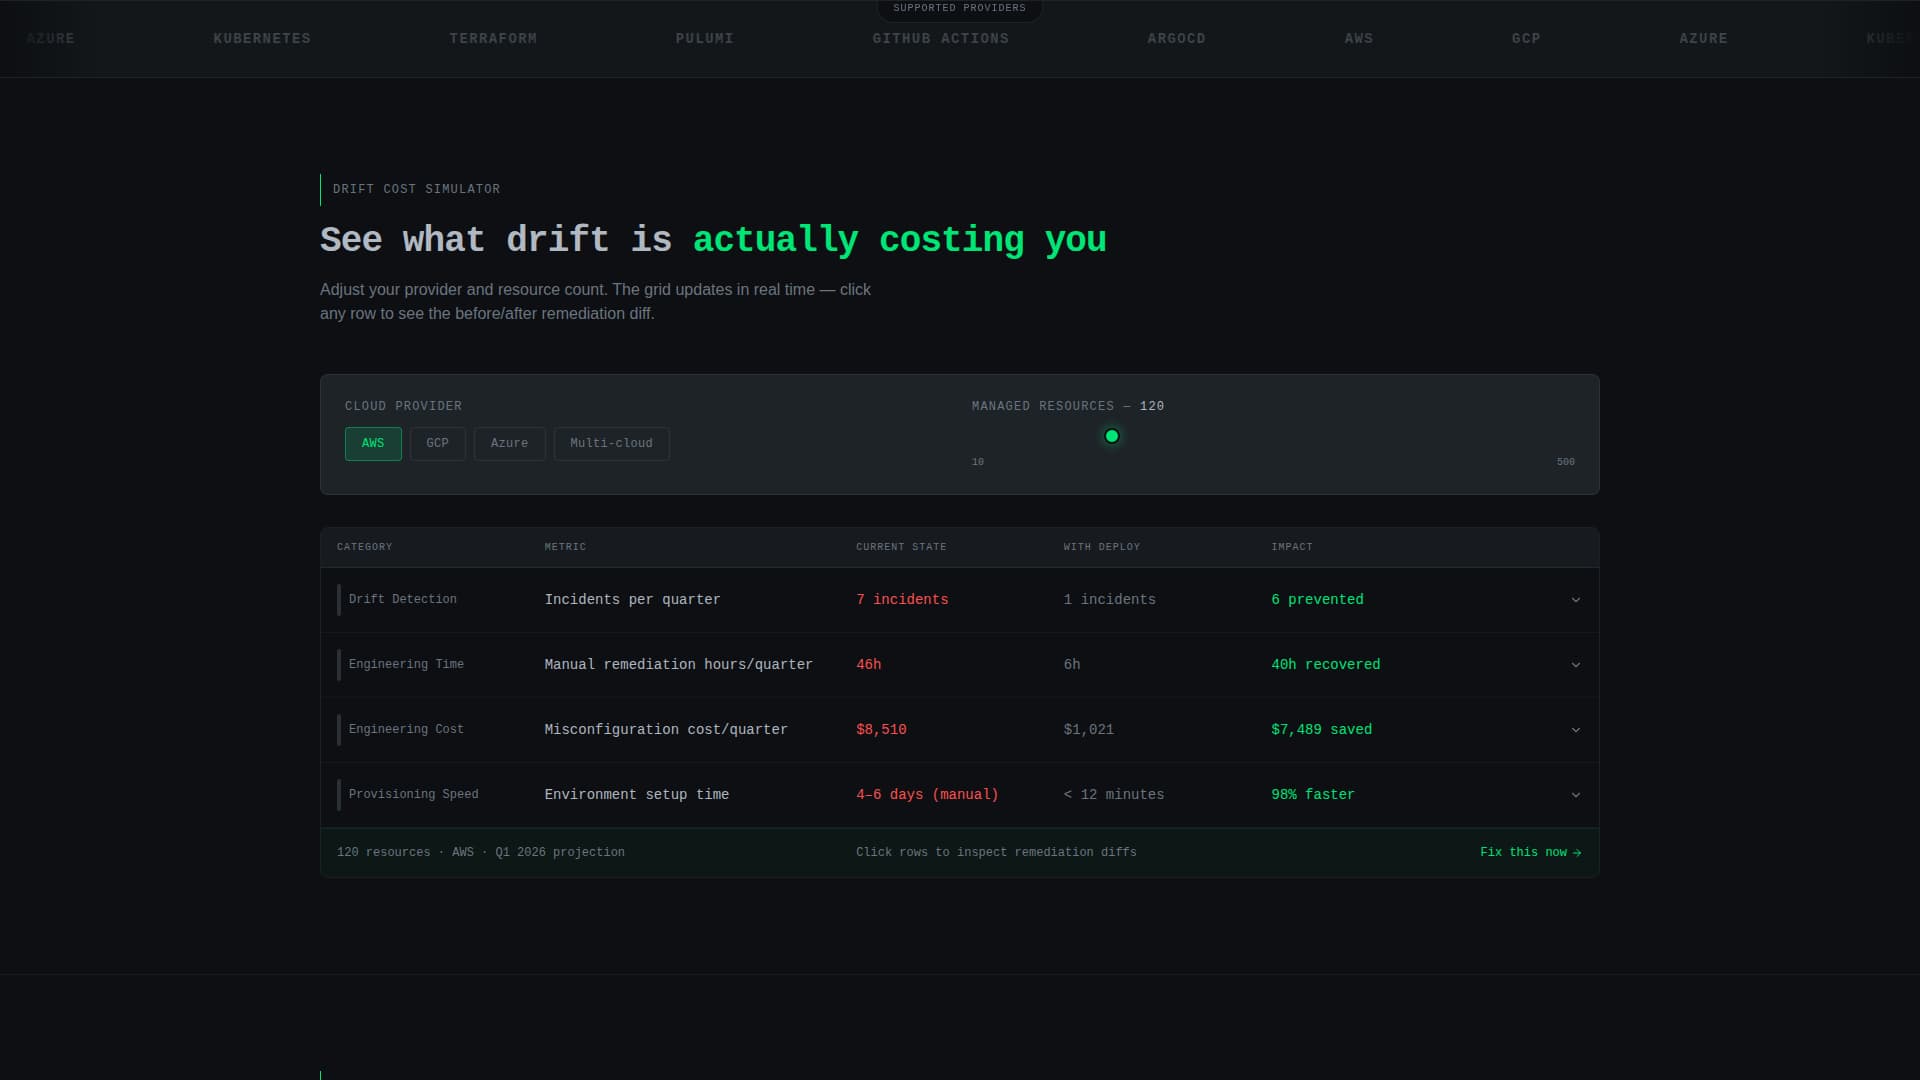
Task: Choose Azure as the cloud provider
Action: [509, 444]
